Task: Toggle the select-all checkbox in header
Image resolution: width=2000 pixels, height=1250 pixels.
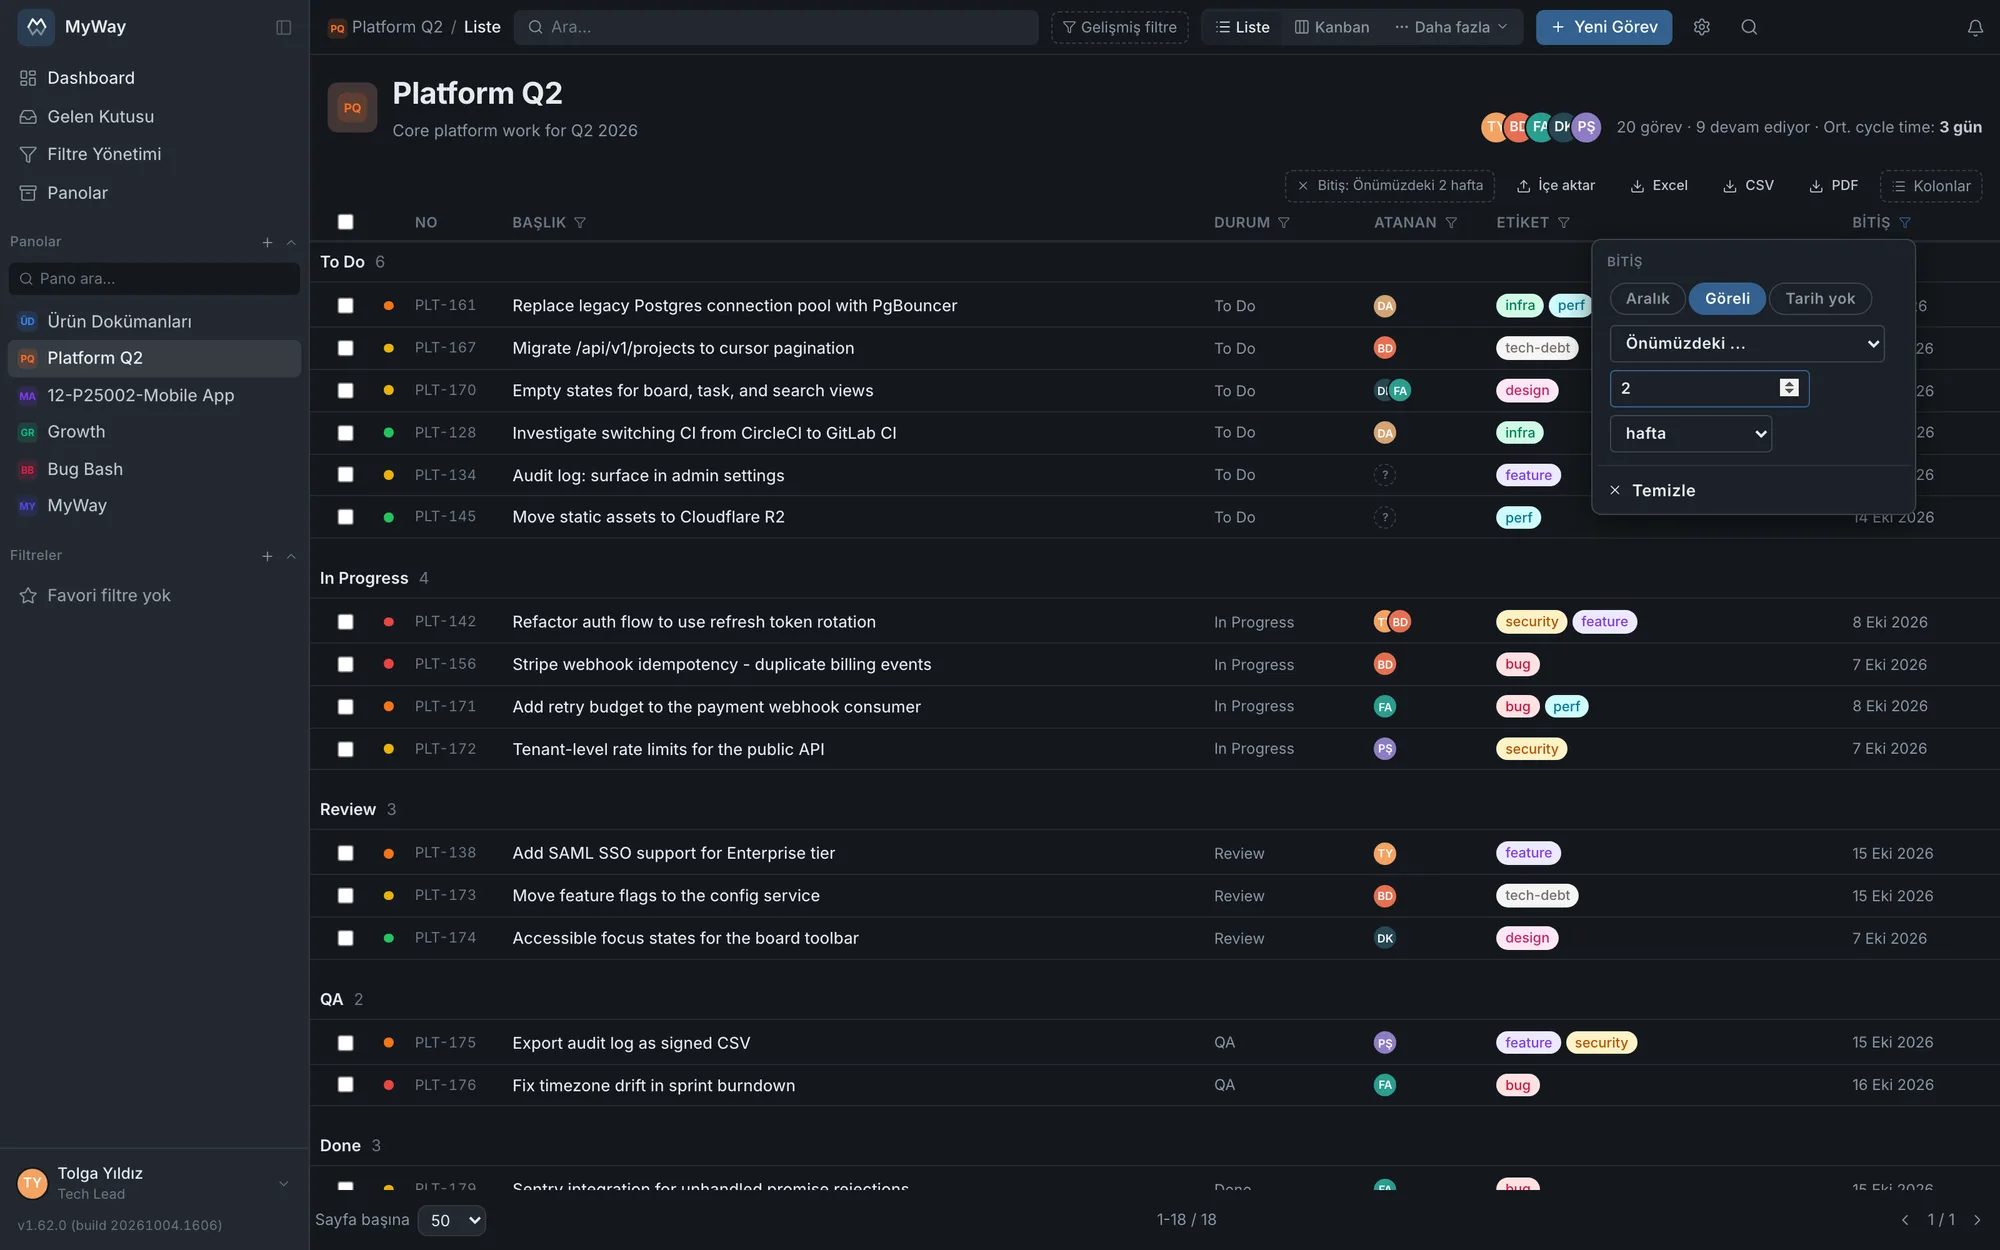Action: point(346,222)
